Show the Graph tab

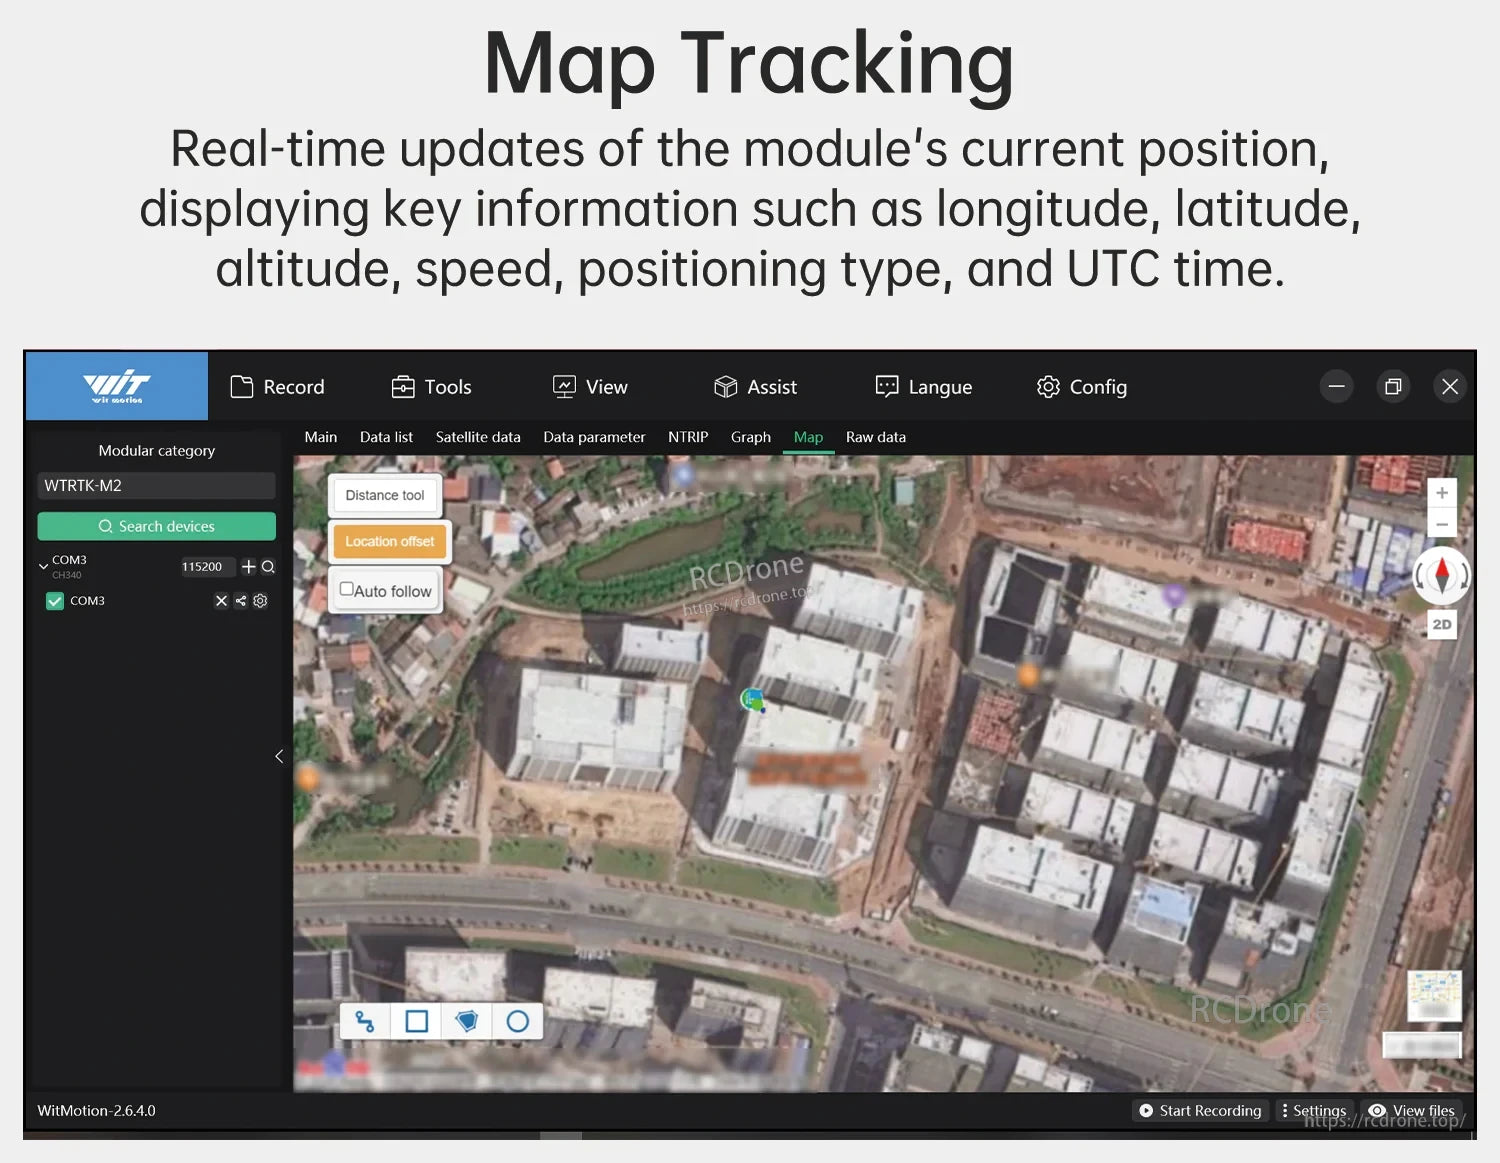[x=750, y=437]
